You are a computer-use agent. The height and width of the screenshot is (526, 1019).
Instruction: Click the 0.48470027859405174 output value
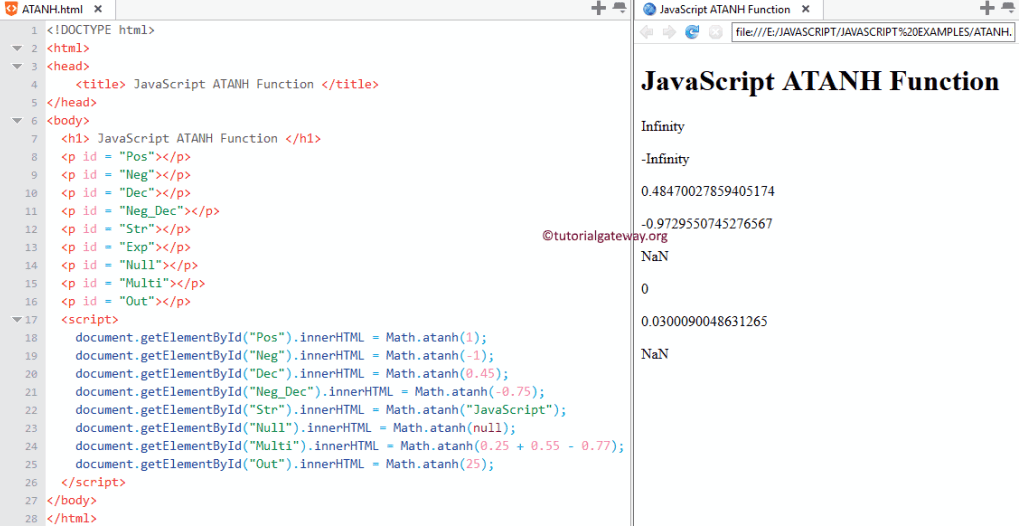[x=708, y=192]
